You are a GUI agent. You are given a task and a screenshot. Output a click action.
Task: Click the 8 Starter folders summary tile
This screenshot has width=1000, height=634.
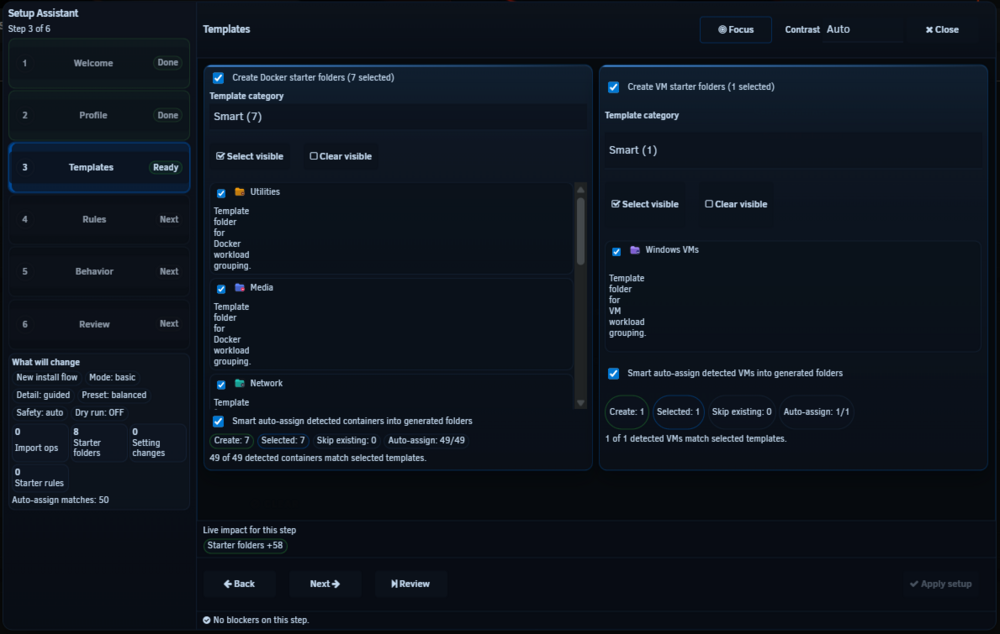pos(98,443)
